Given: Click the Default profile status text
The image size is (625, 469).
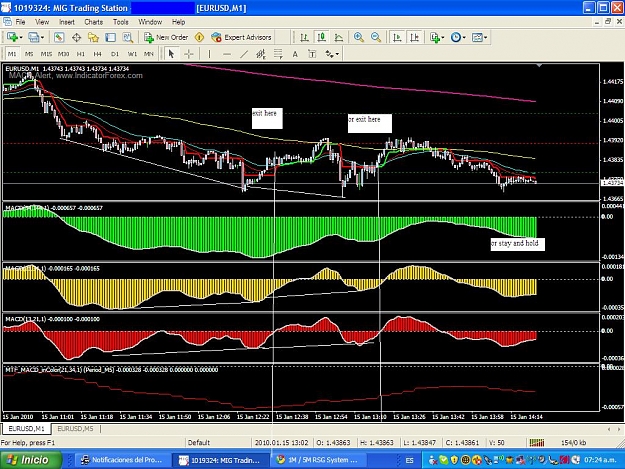Looking at the screenshot, I should [x=199, y=442].
